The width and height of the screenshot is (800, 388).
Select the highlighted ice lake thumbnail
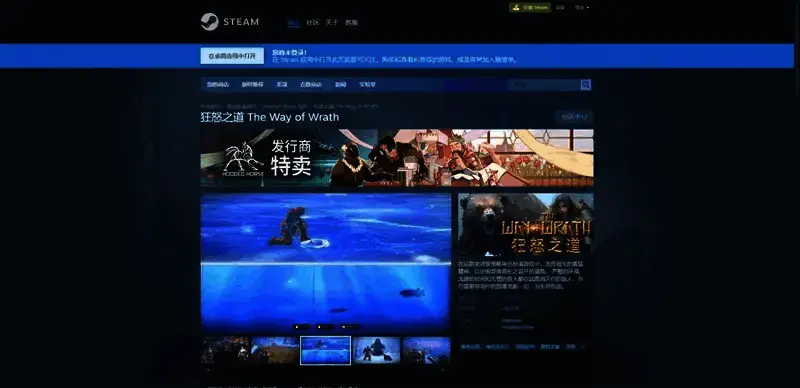point(326,350)
